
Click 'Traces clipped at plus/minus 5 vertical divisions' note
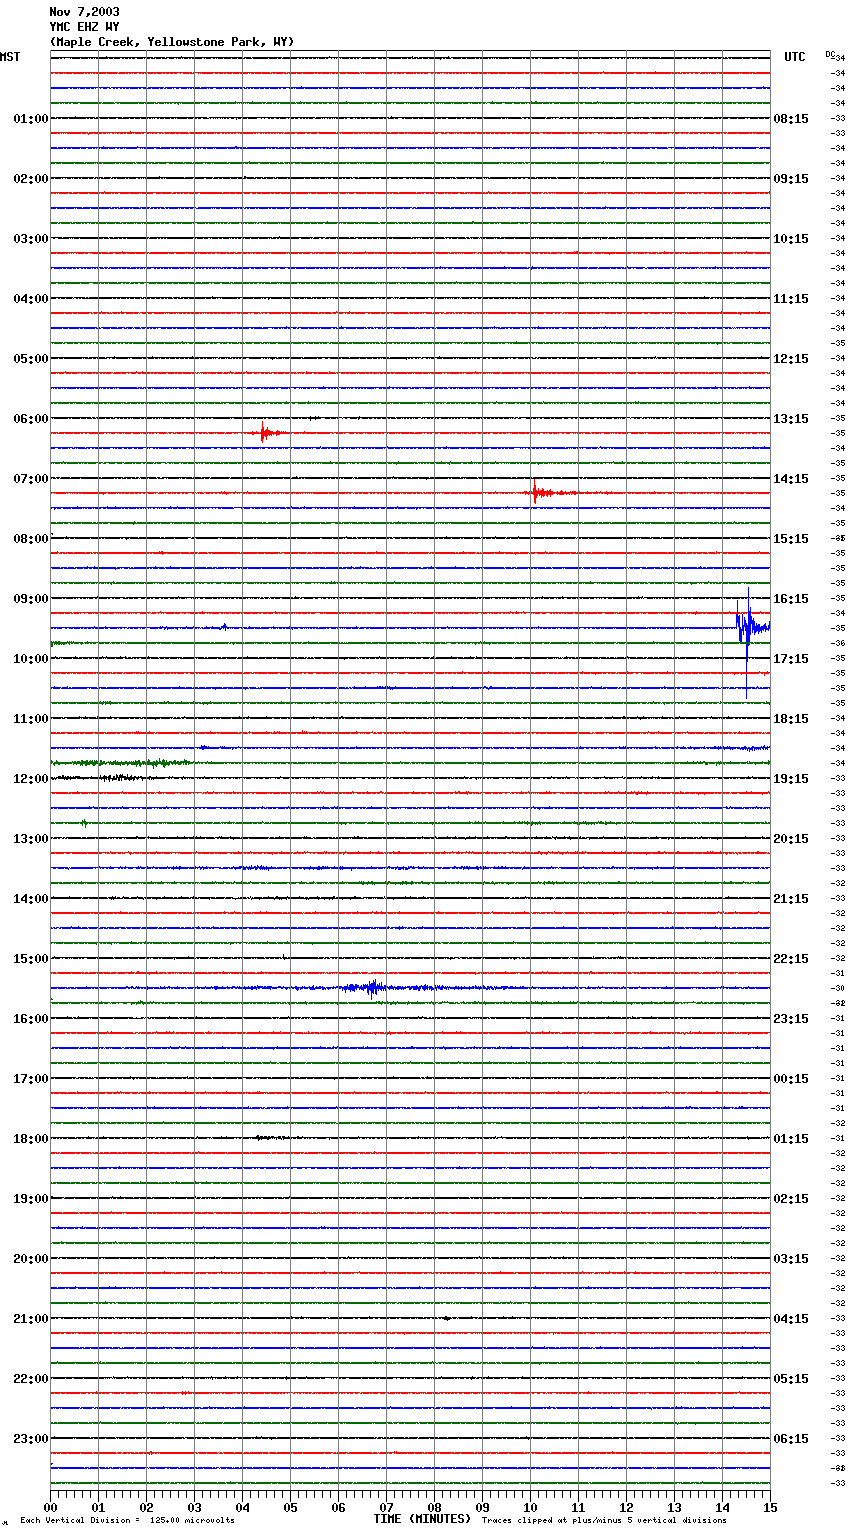[x=604, y=1521]
